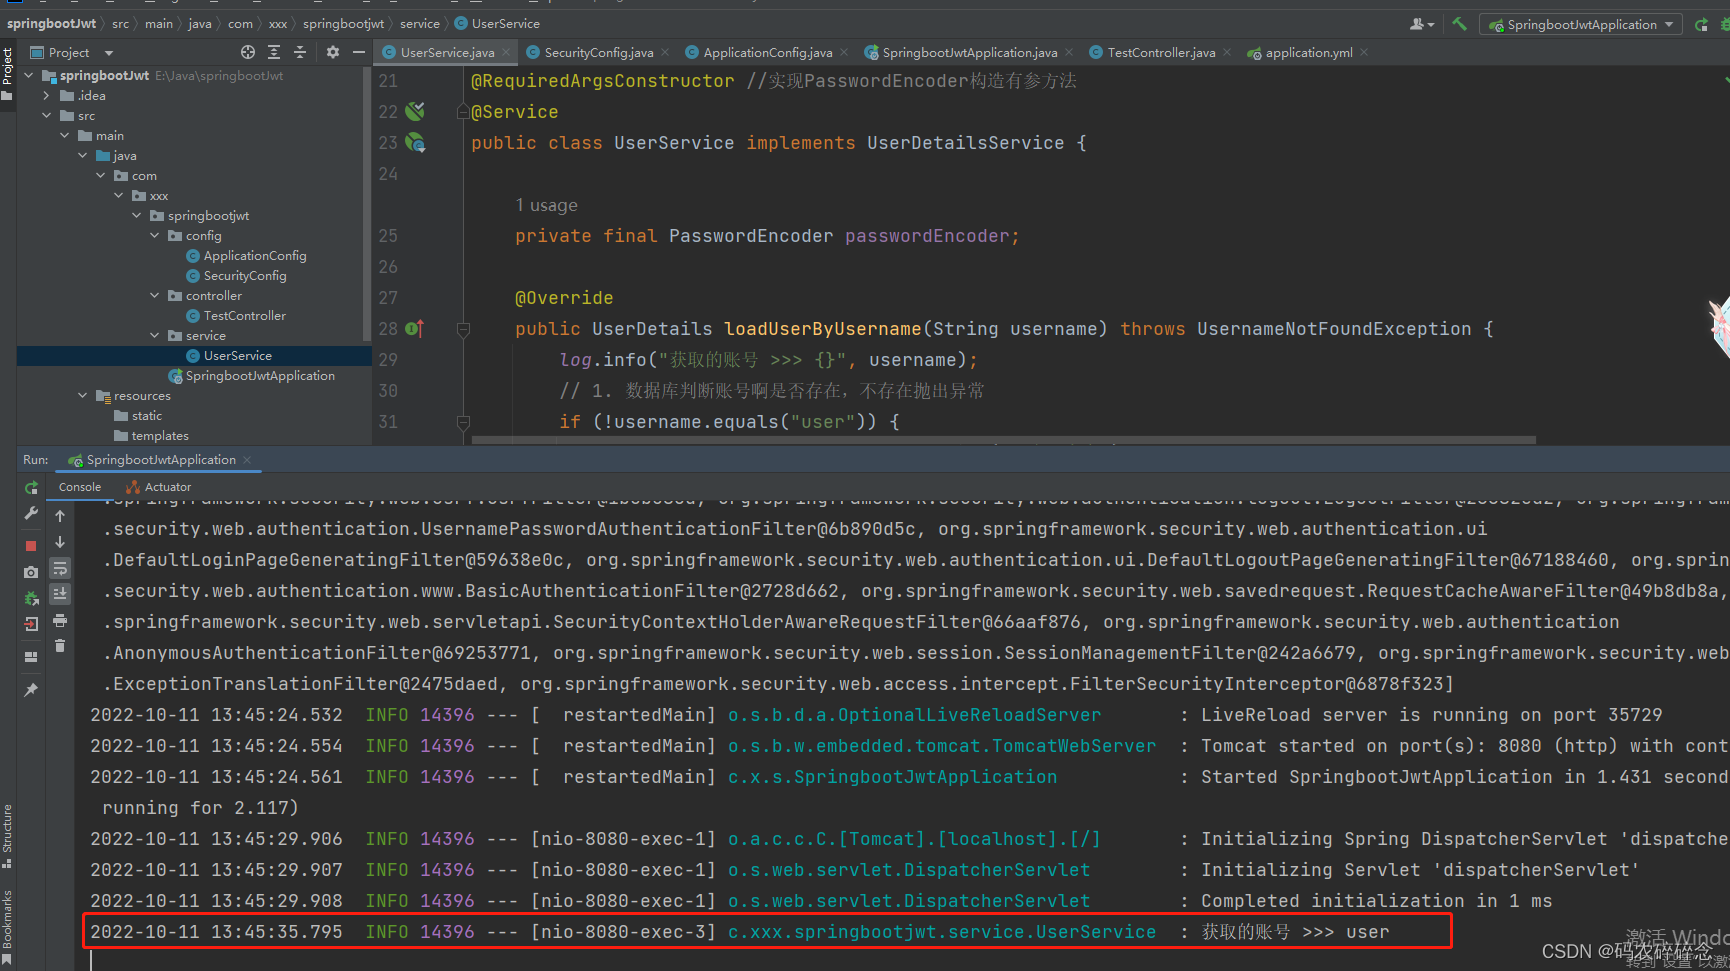Pin the Run tool window with pin icon
This screenshot has width=1730, height=971.
click(x=30, y=689)
